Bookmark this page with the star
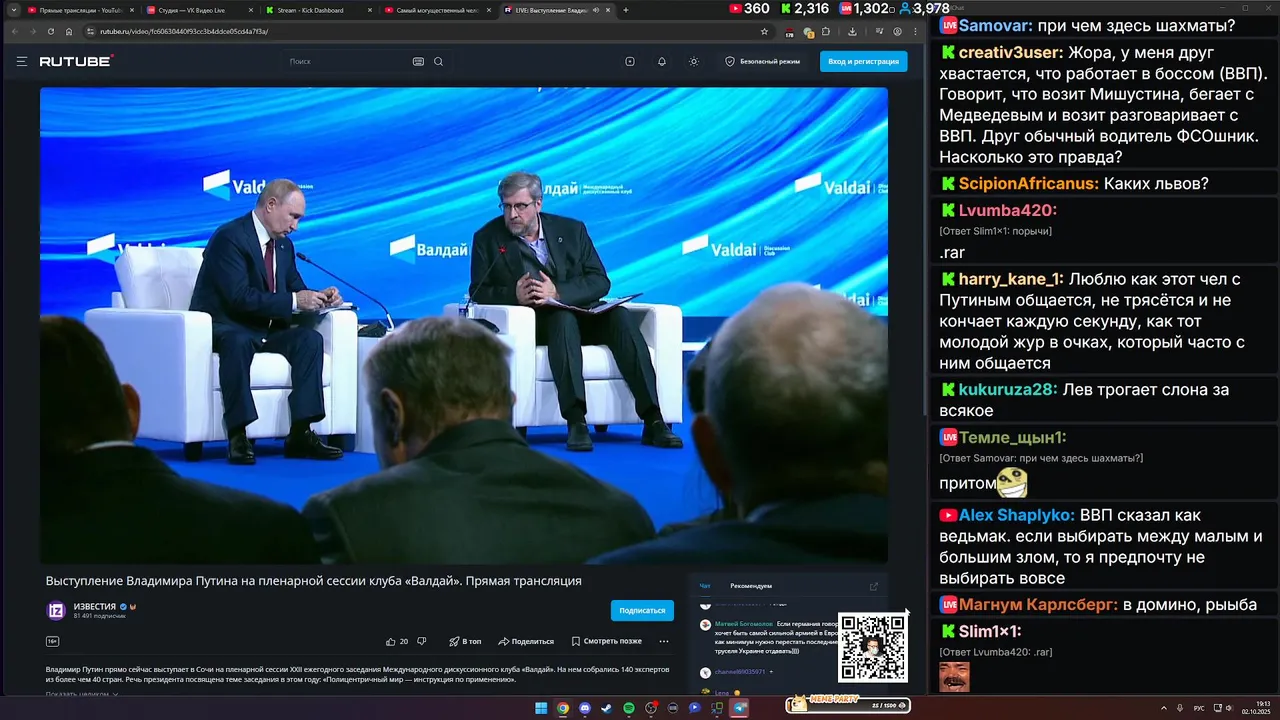Image resolution: width=1280 pixels, height=720 pixels. pos(764,31)
